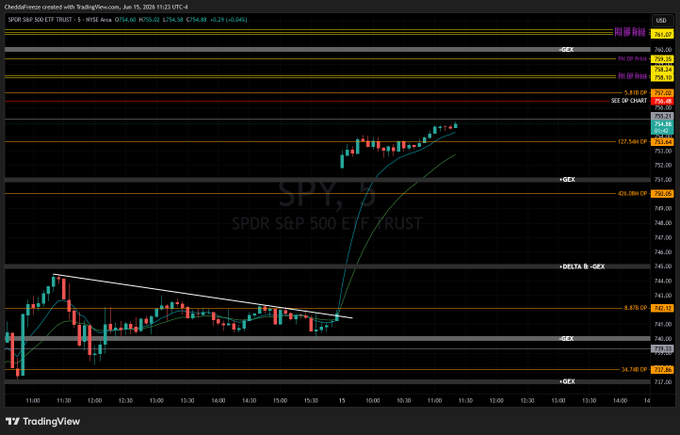Select the red 756.48 price label
The image size is (680, 435).
pos(663,101)
